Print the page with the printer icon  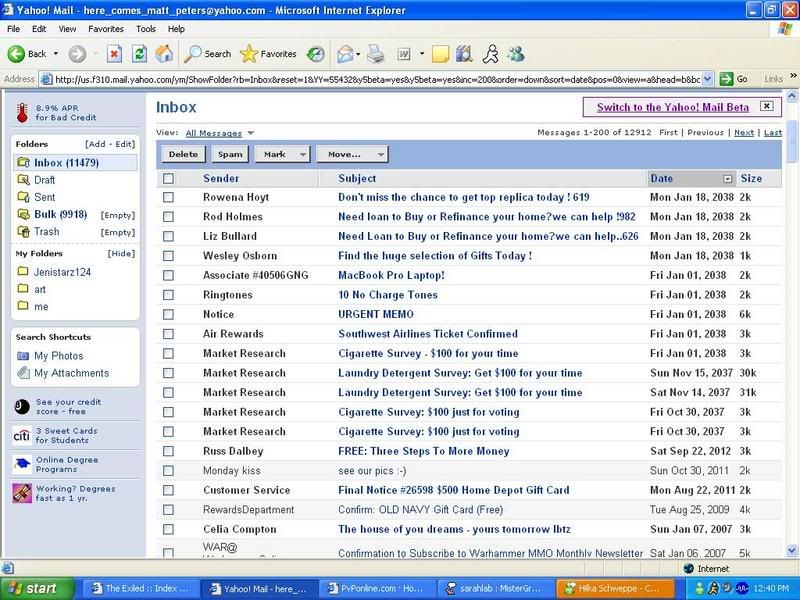376,54
